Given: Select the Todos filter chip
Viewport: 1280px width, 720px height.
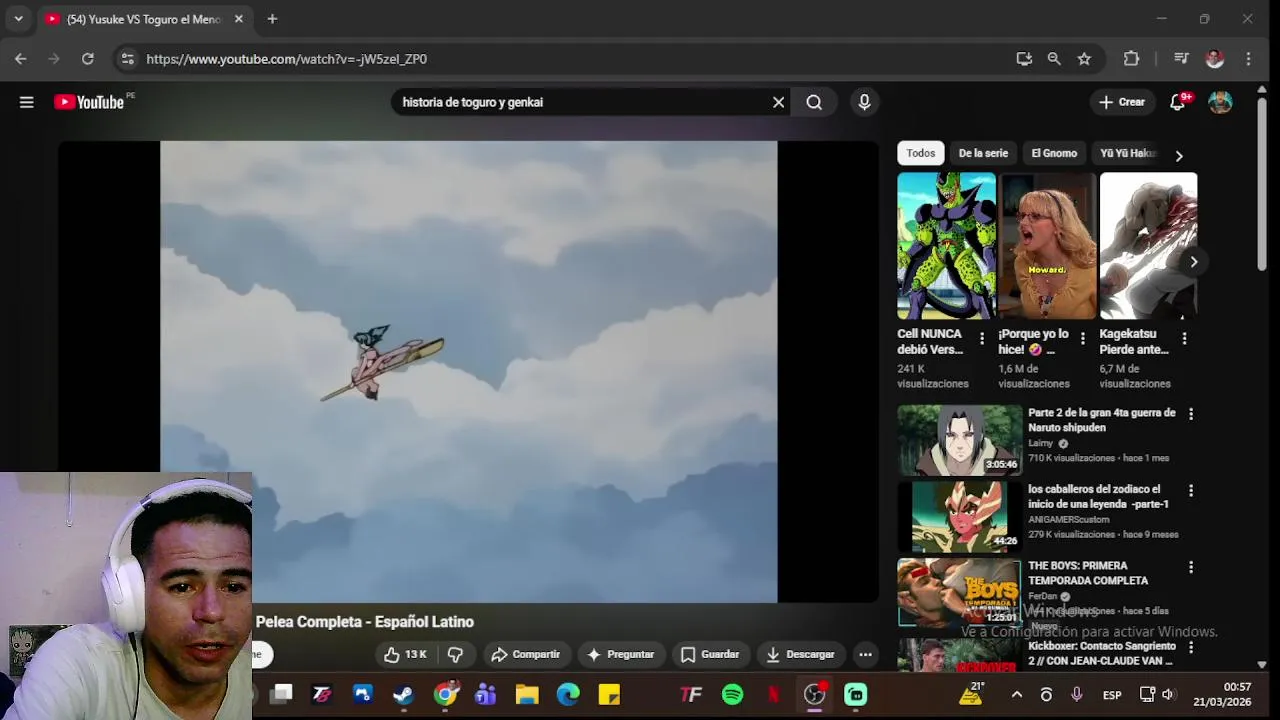Looking at the screenshot, I should click(x=921, y=153).
